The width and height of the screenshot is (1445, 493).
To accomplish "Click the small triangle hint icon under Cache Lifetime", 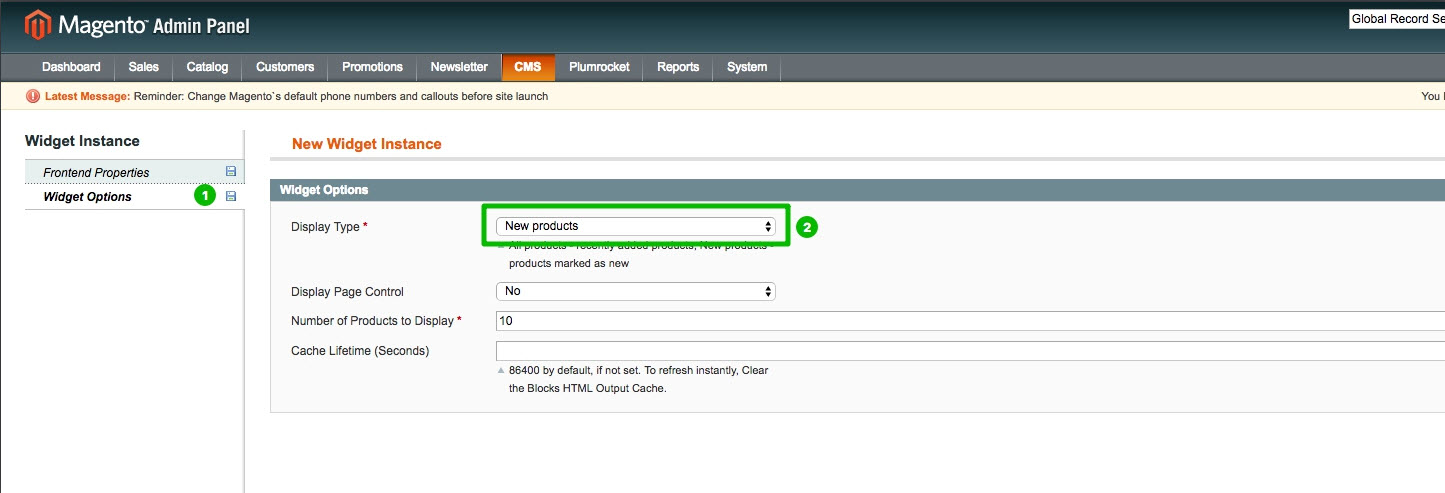I will click(501, 370).
